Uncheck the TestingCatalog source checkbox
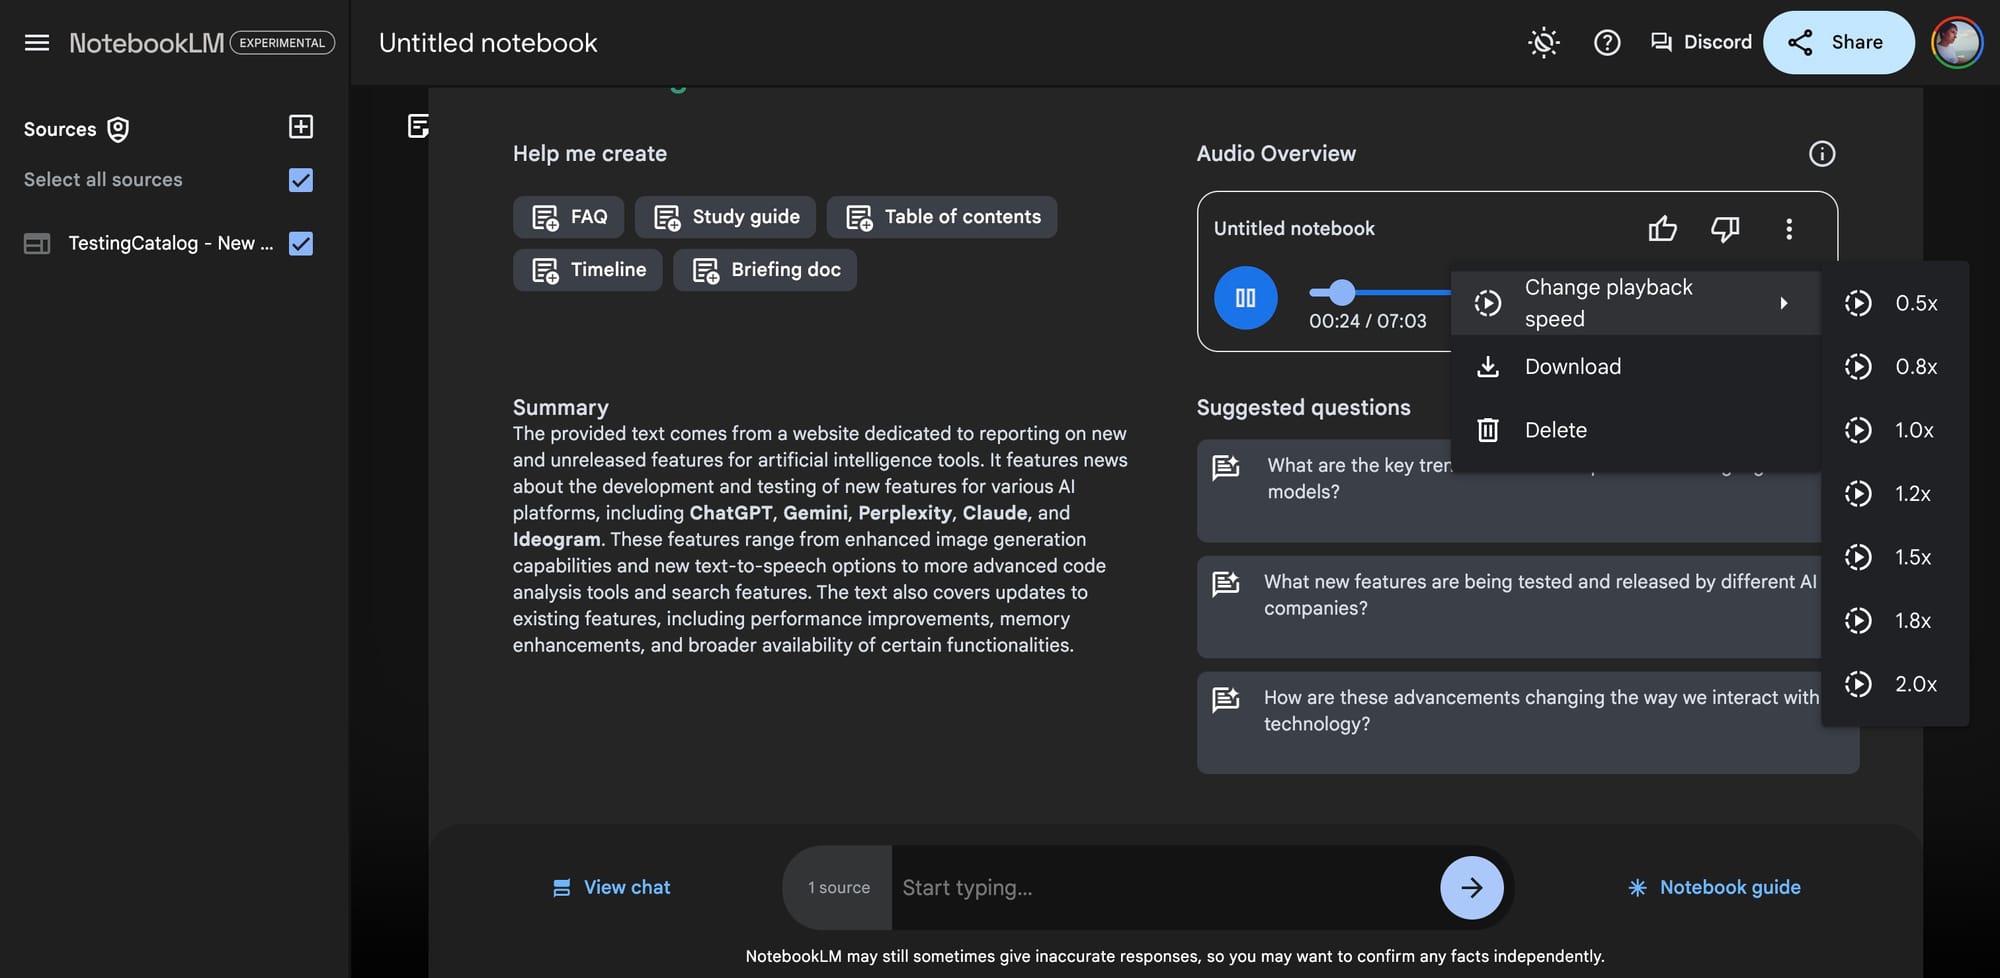The width and height of the screenshot is (2000, 978). [x=301, y=243]
